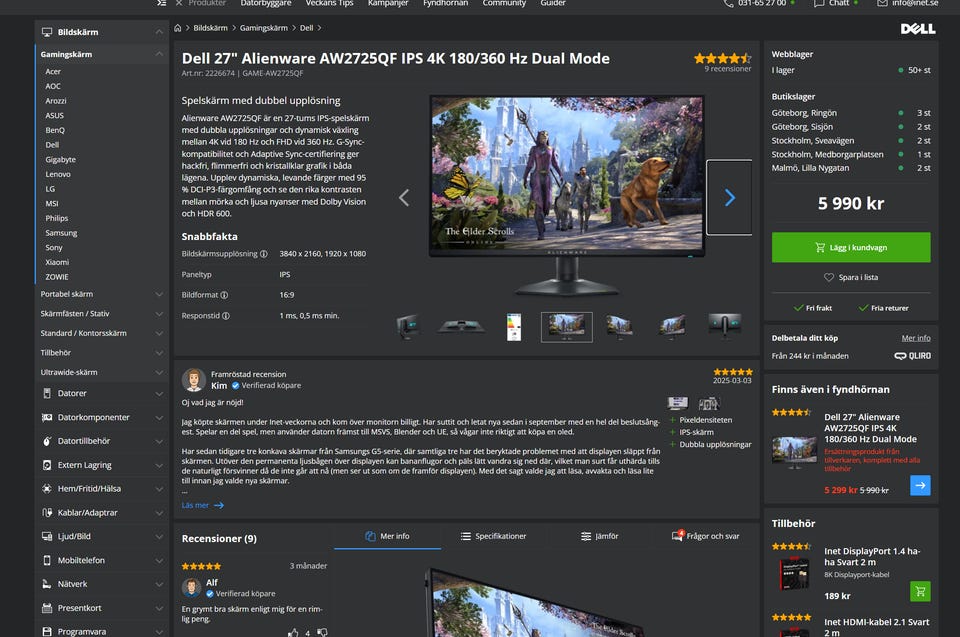Click the Presentkort icon in sidebar
Viewport: 960px width, 637px height.
pos(47,608)
